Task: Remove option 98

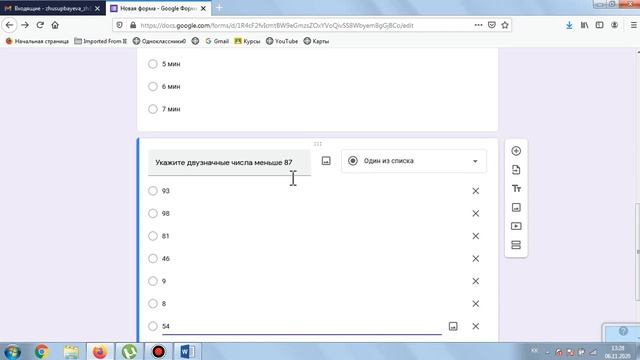Action: [476, 213]
